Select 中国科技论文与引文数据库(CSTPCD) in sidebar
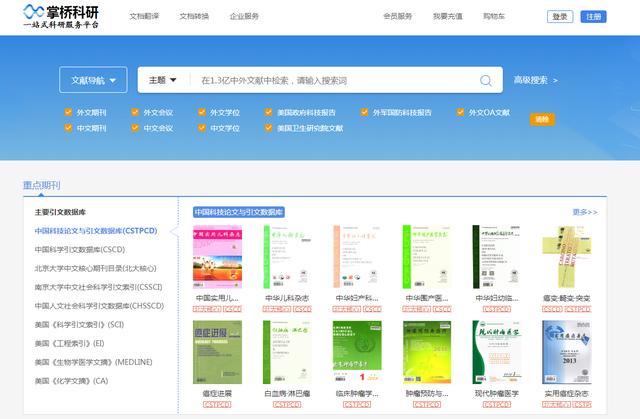The image size is (640, 419). 96,231
